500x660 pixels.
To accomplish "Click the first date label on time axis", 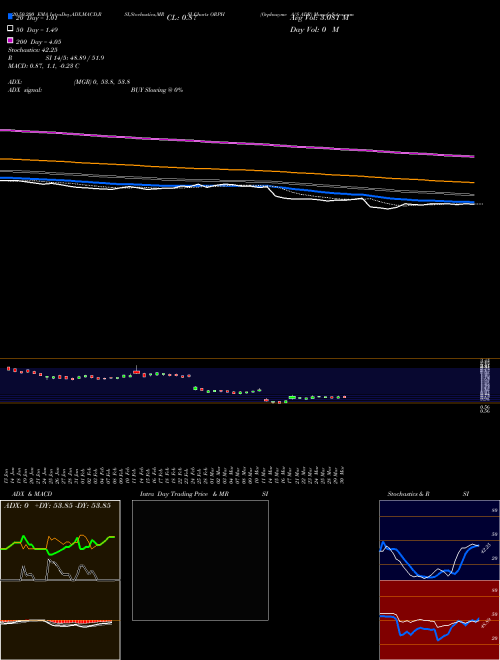I will click(7, 475).
